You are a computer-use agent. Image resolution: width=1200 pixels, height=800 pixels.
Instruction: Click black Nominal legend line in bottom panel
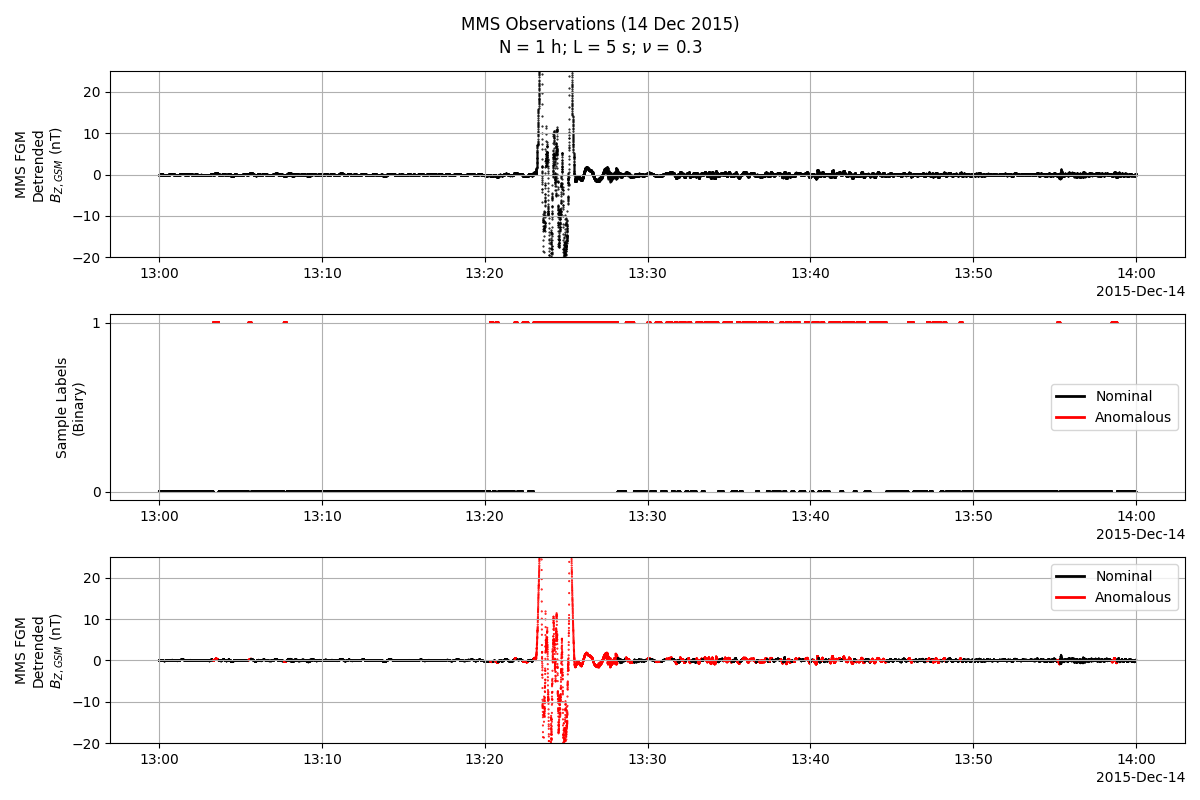[x=1072, y=576]
